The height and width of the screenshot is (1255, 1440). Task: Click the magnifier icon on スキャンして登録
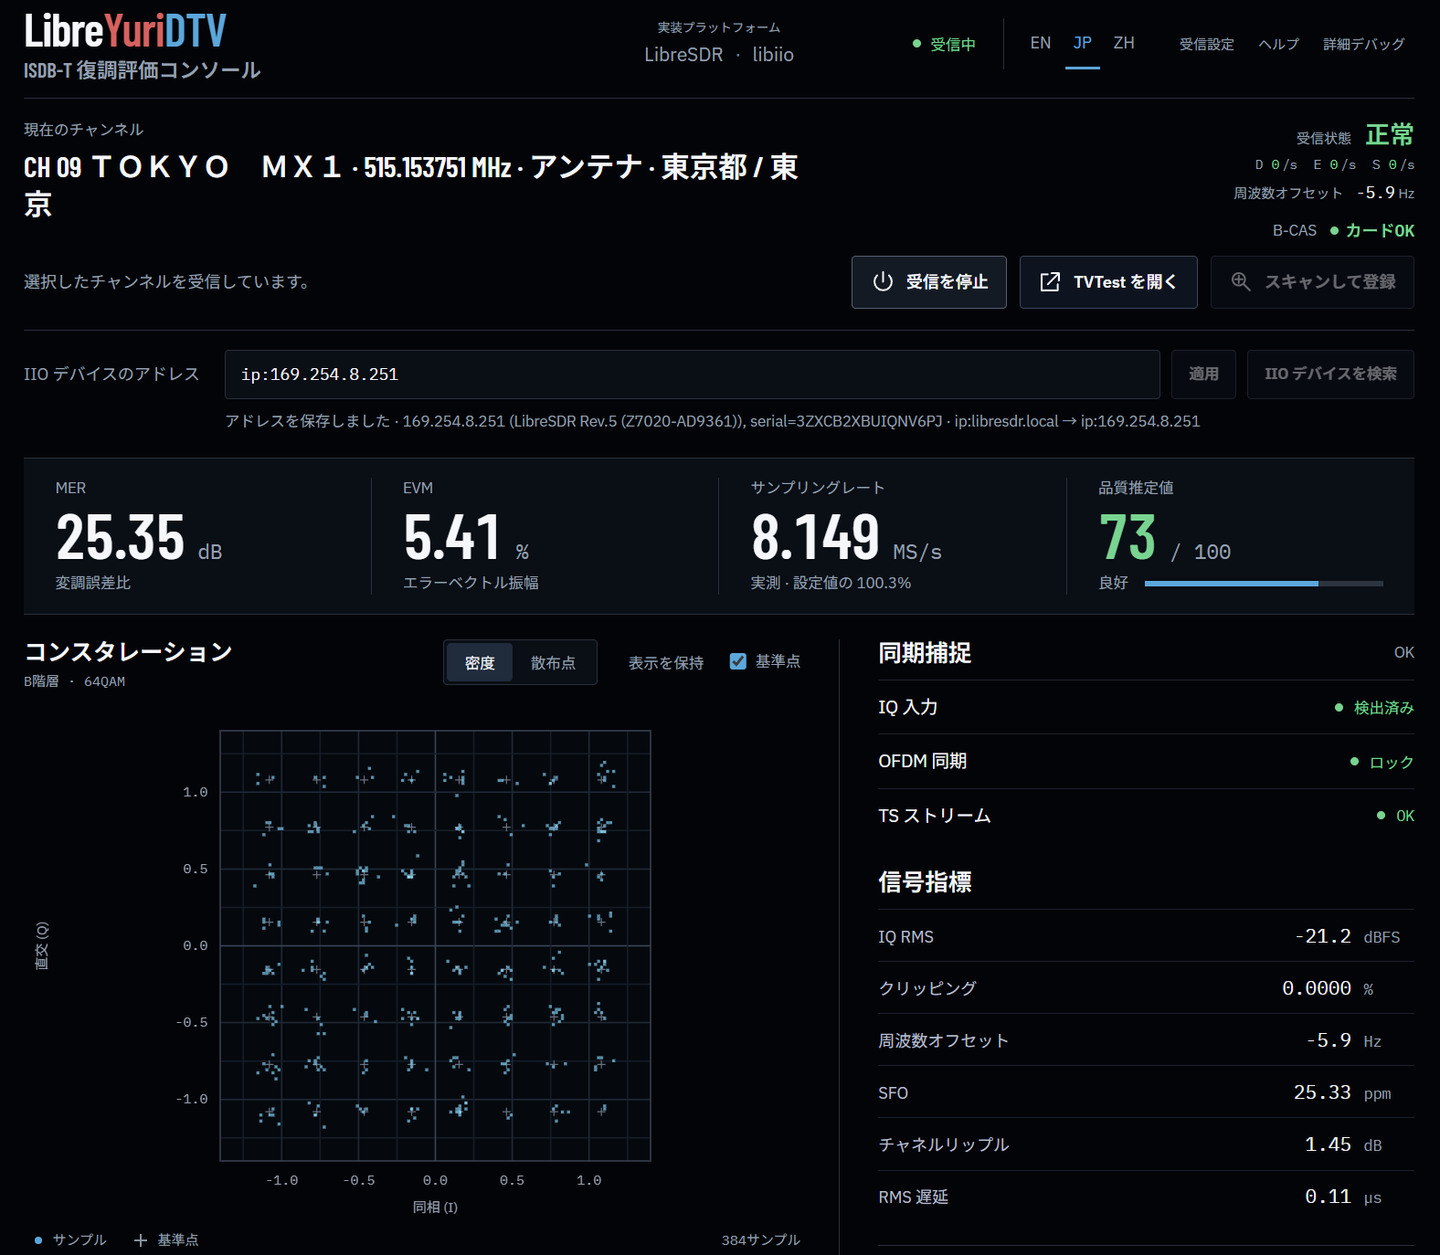tap(1241, 282)
